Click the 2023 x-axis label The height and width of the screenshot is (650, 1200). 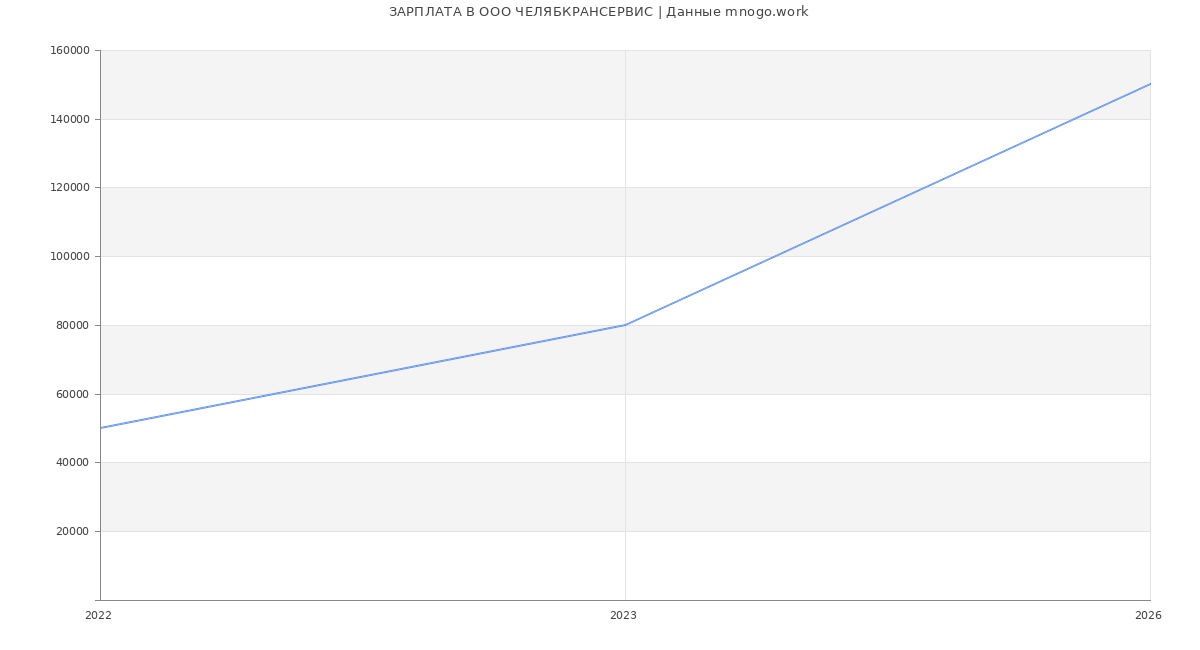tap(623, 616)
